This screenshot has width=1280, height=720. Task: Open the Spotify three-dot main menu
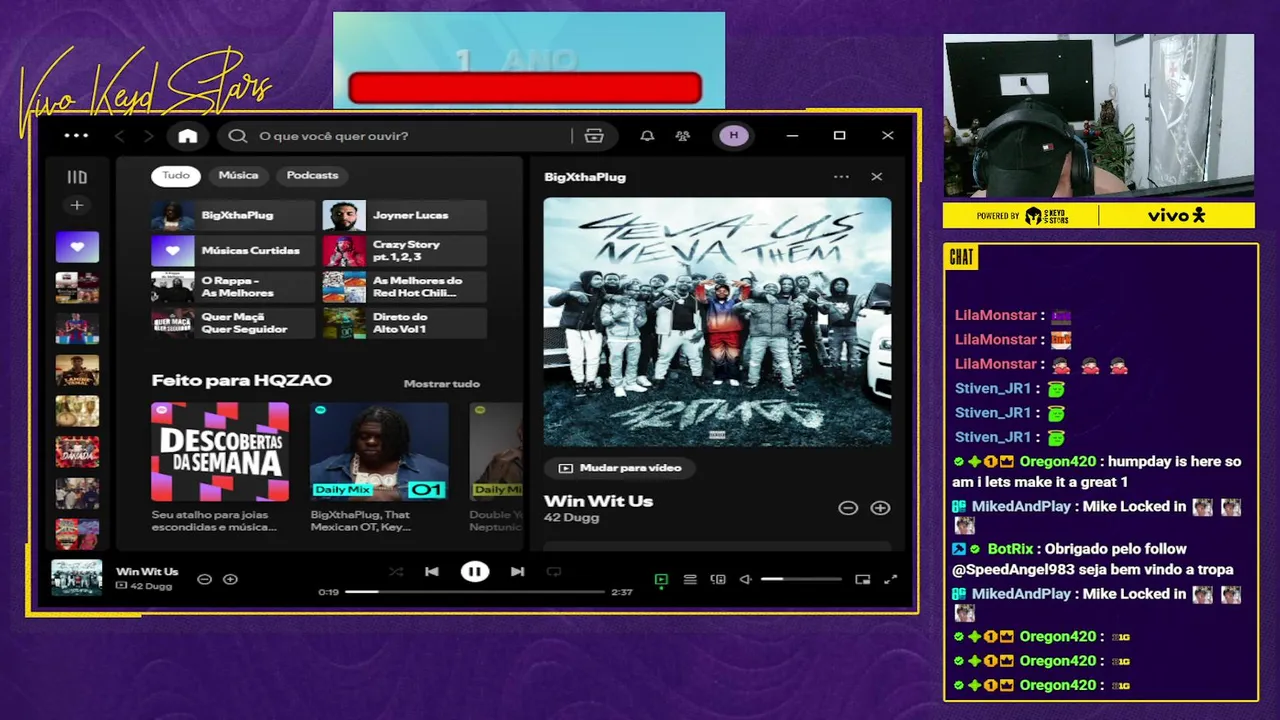(76, 136)
